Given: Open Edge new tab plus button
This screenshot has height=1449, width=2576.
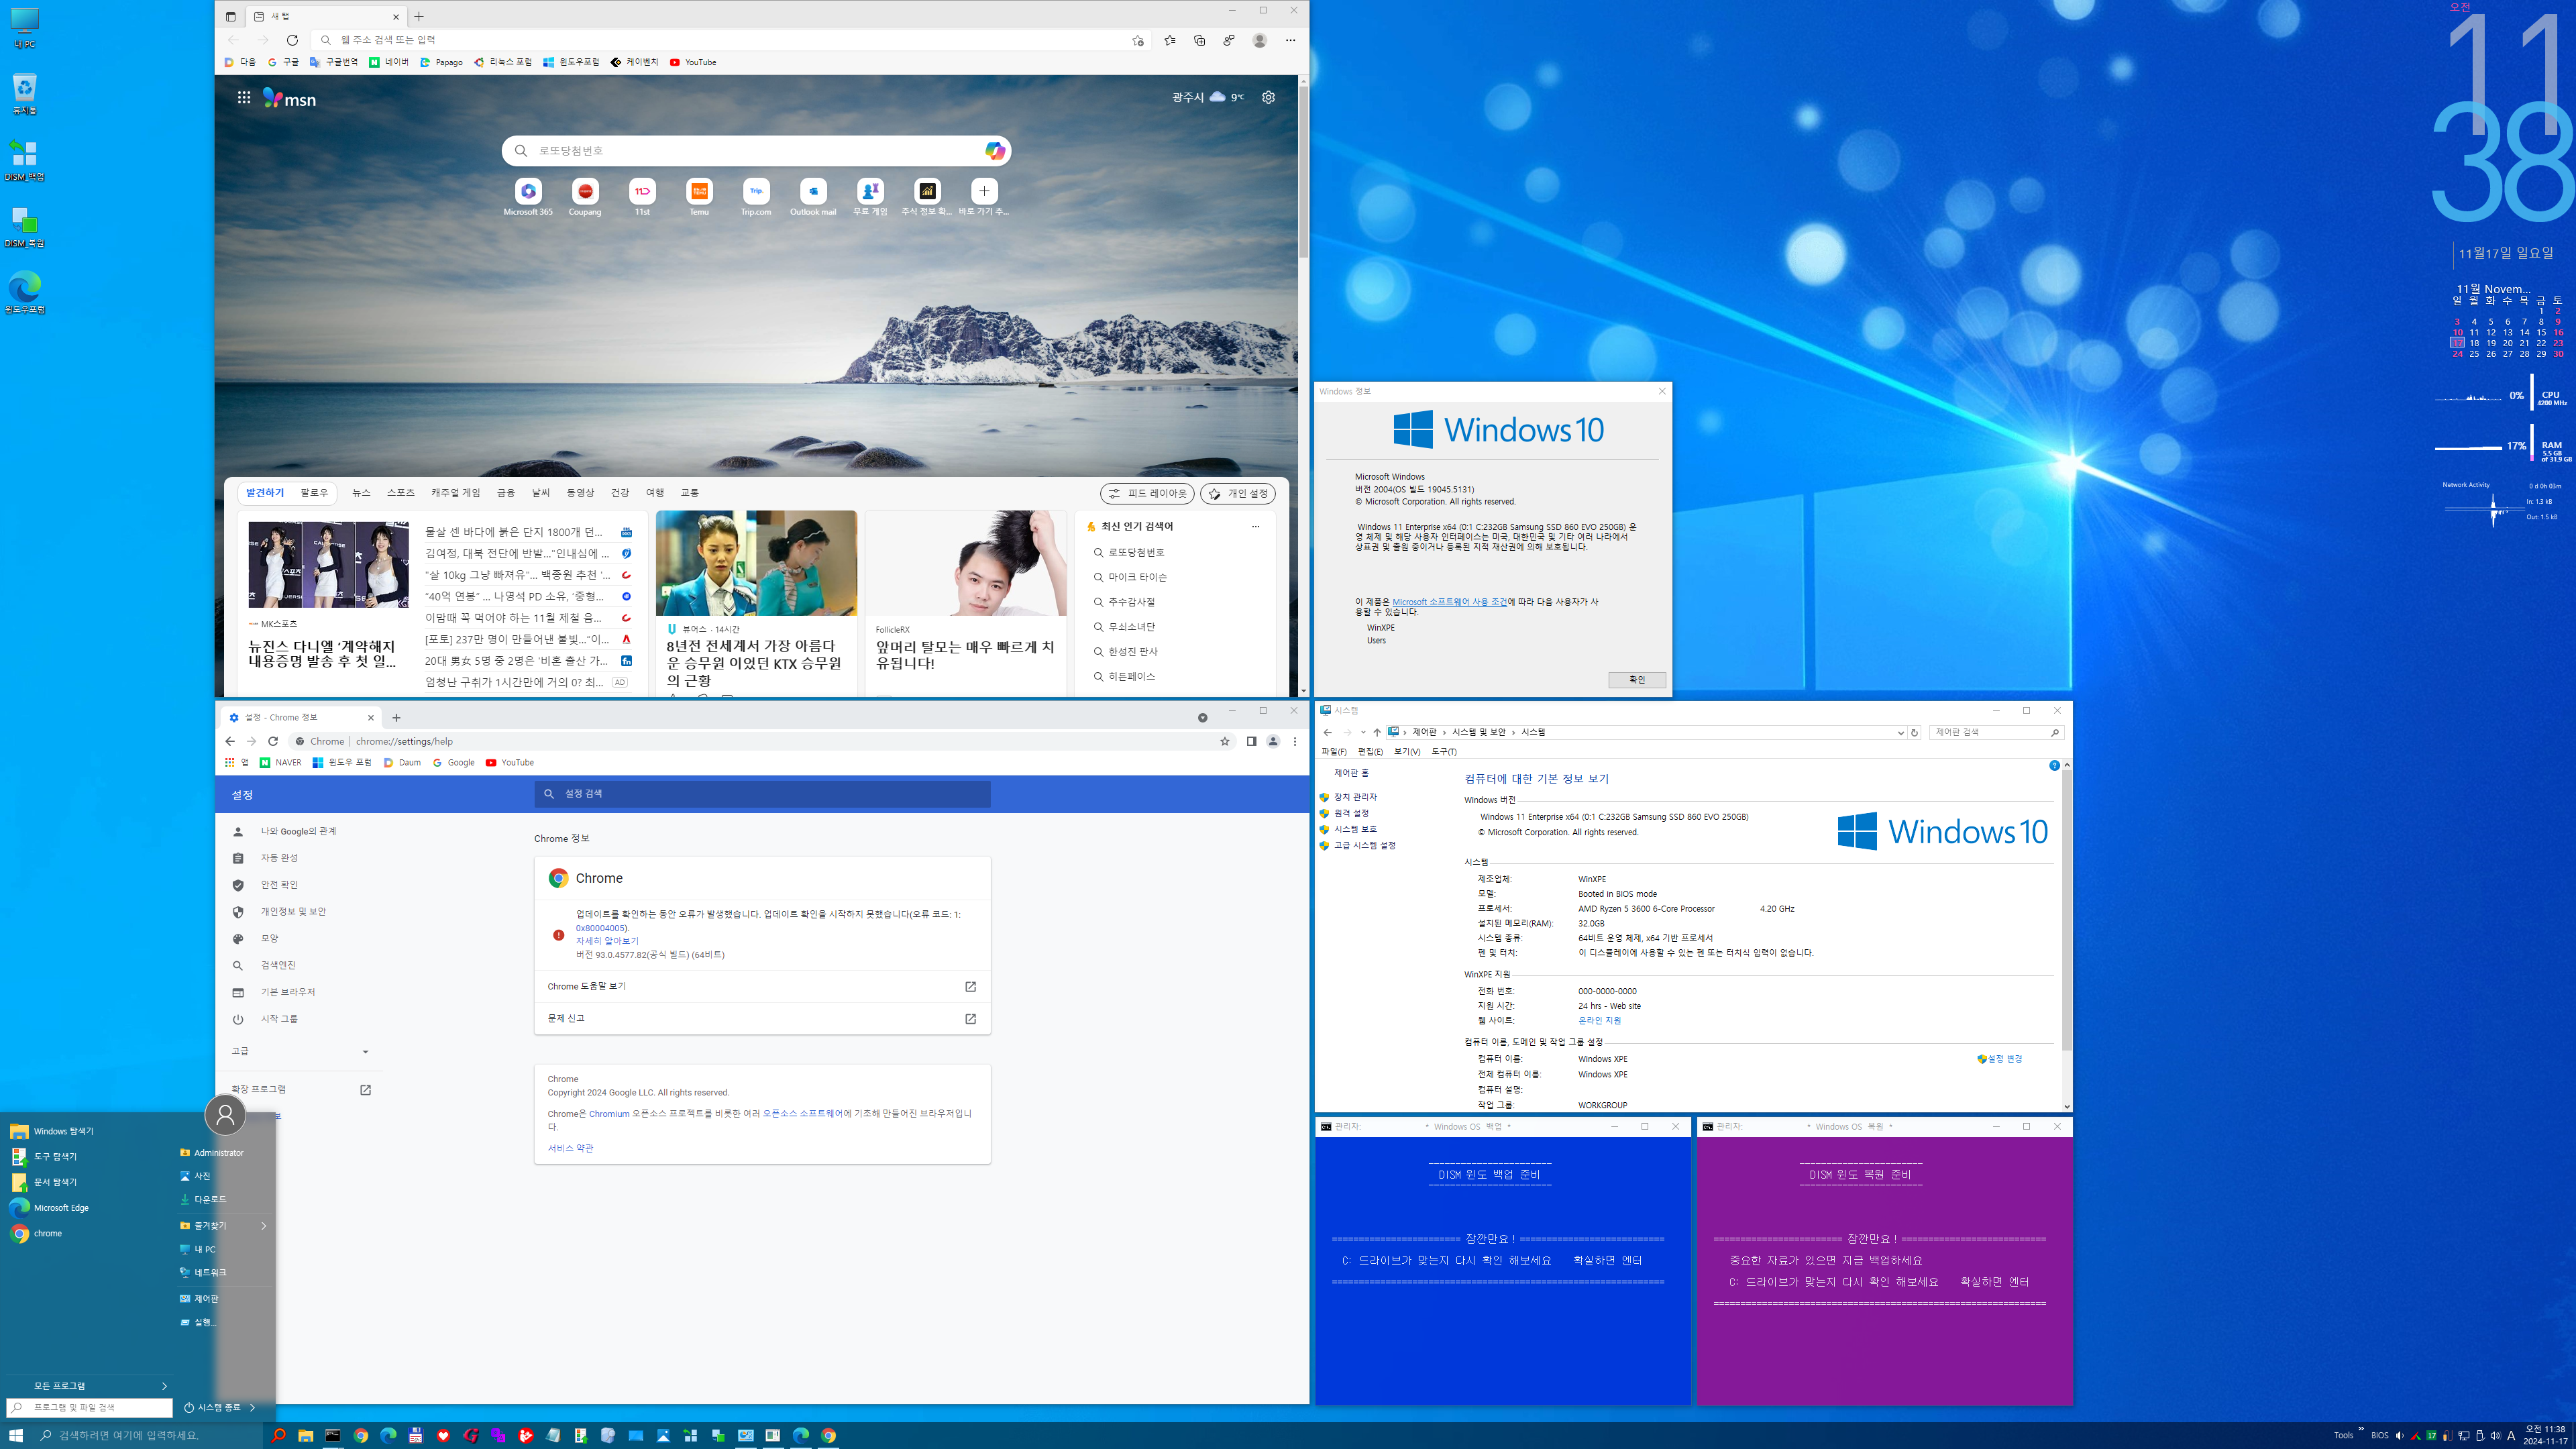Looking at the screenshot, I should click(419, 16).
